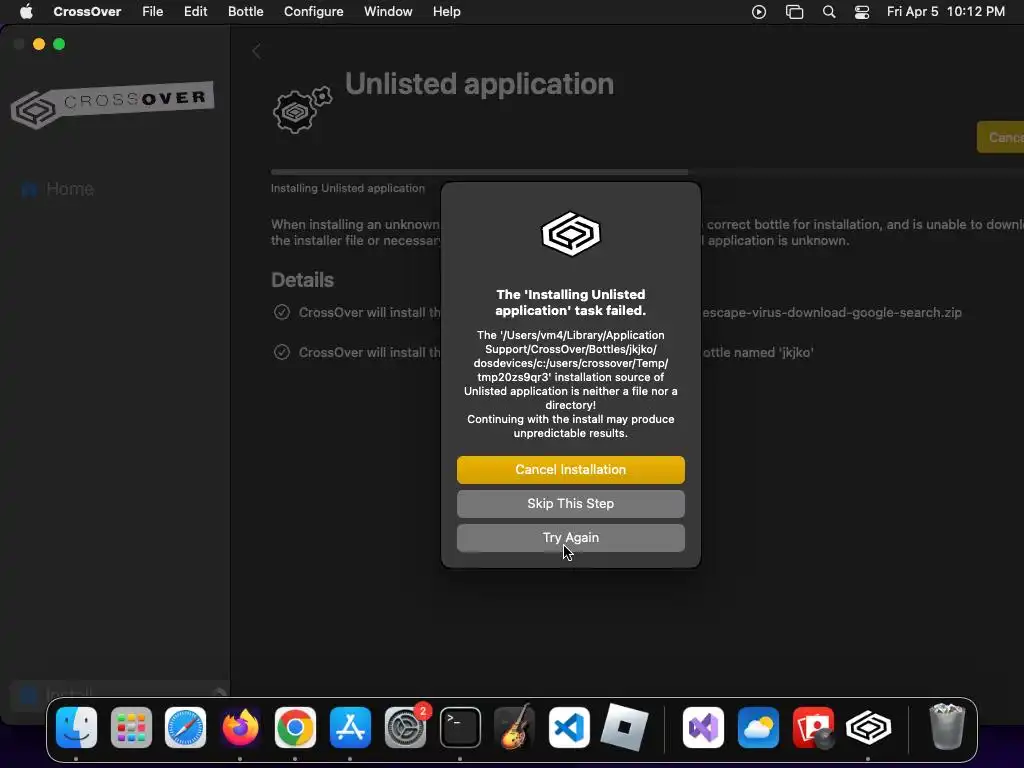Click first Details checkmark icon for zip file
Viewport: 1024px width, 768px height.
click(281, 312)
